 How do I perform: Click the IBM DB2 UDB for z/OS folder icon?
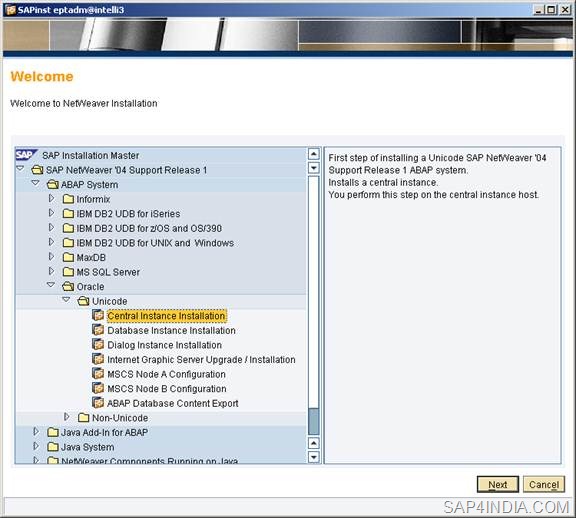pyautogui.click(x=68, y=228)
